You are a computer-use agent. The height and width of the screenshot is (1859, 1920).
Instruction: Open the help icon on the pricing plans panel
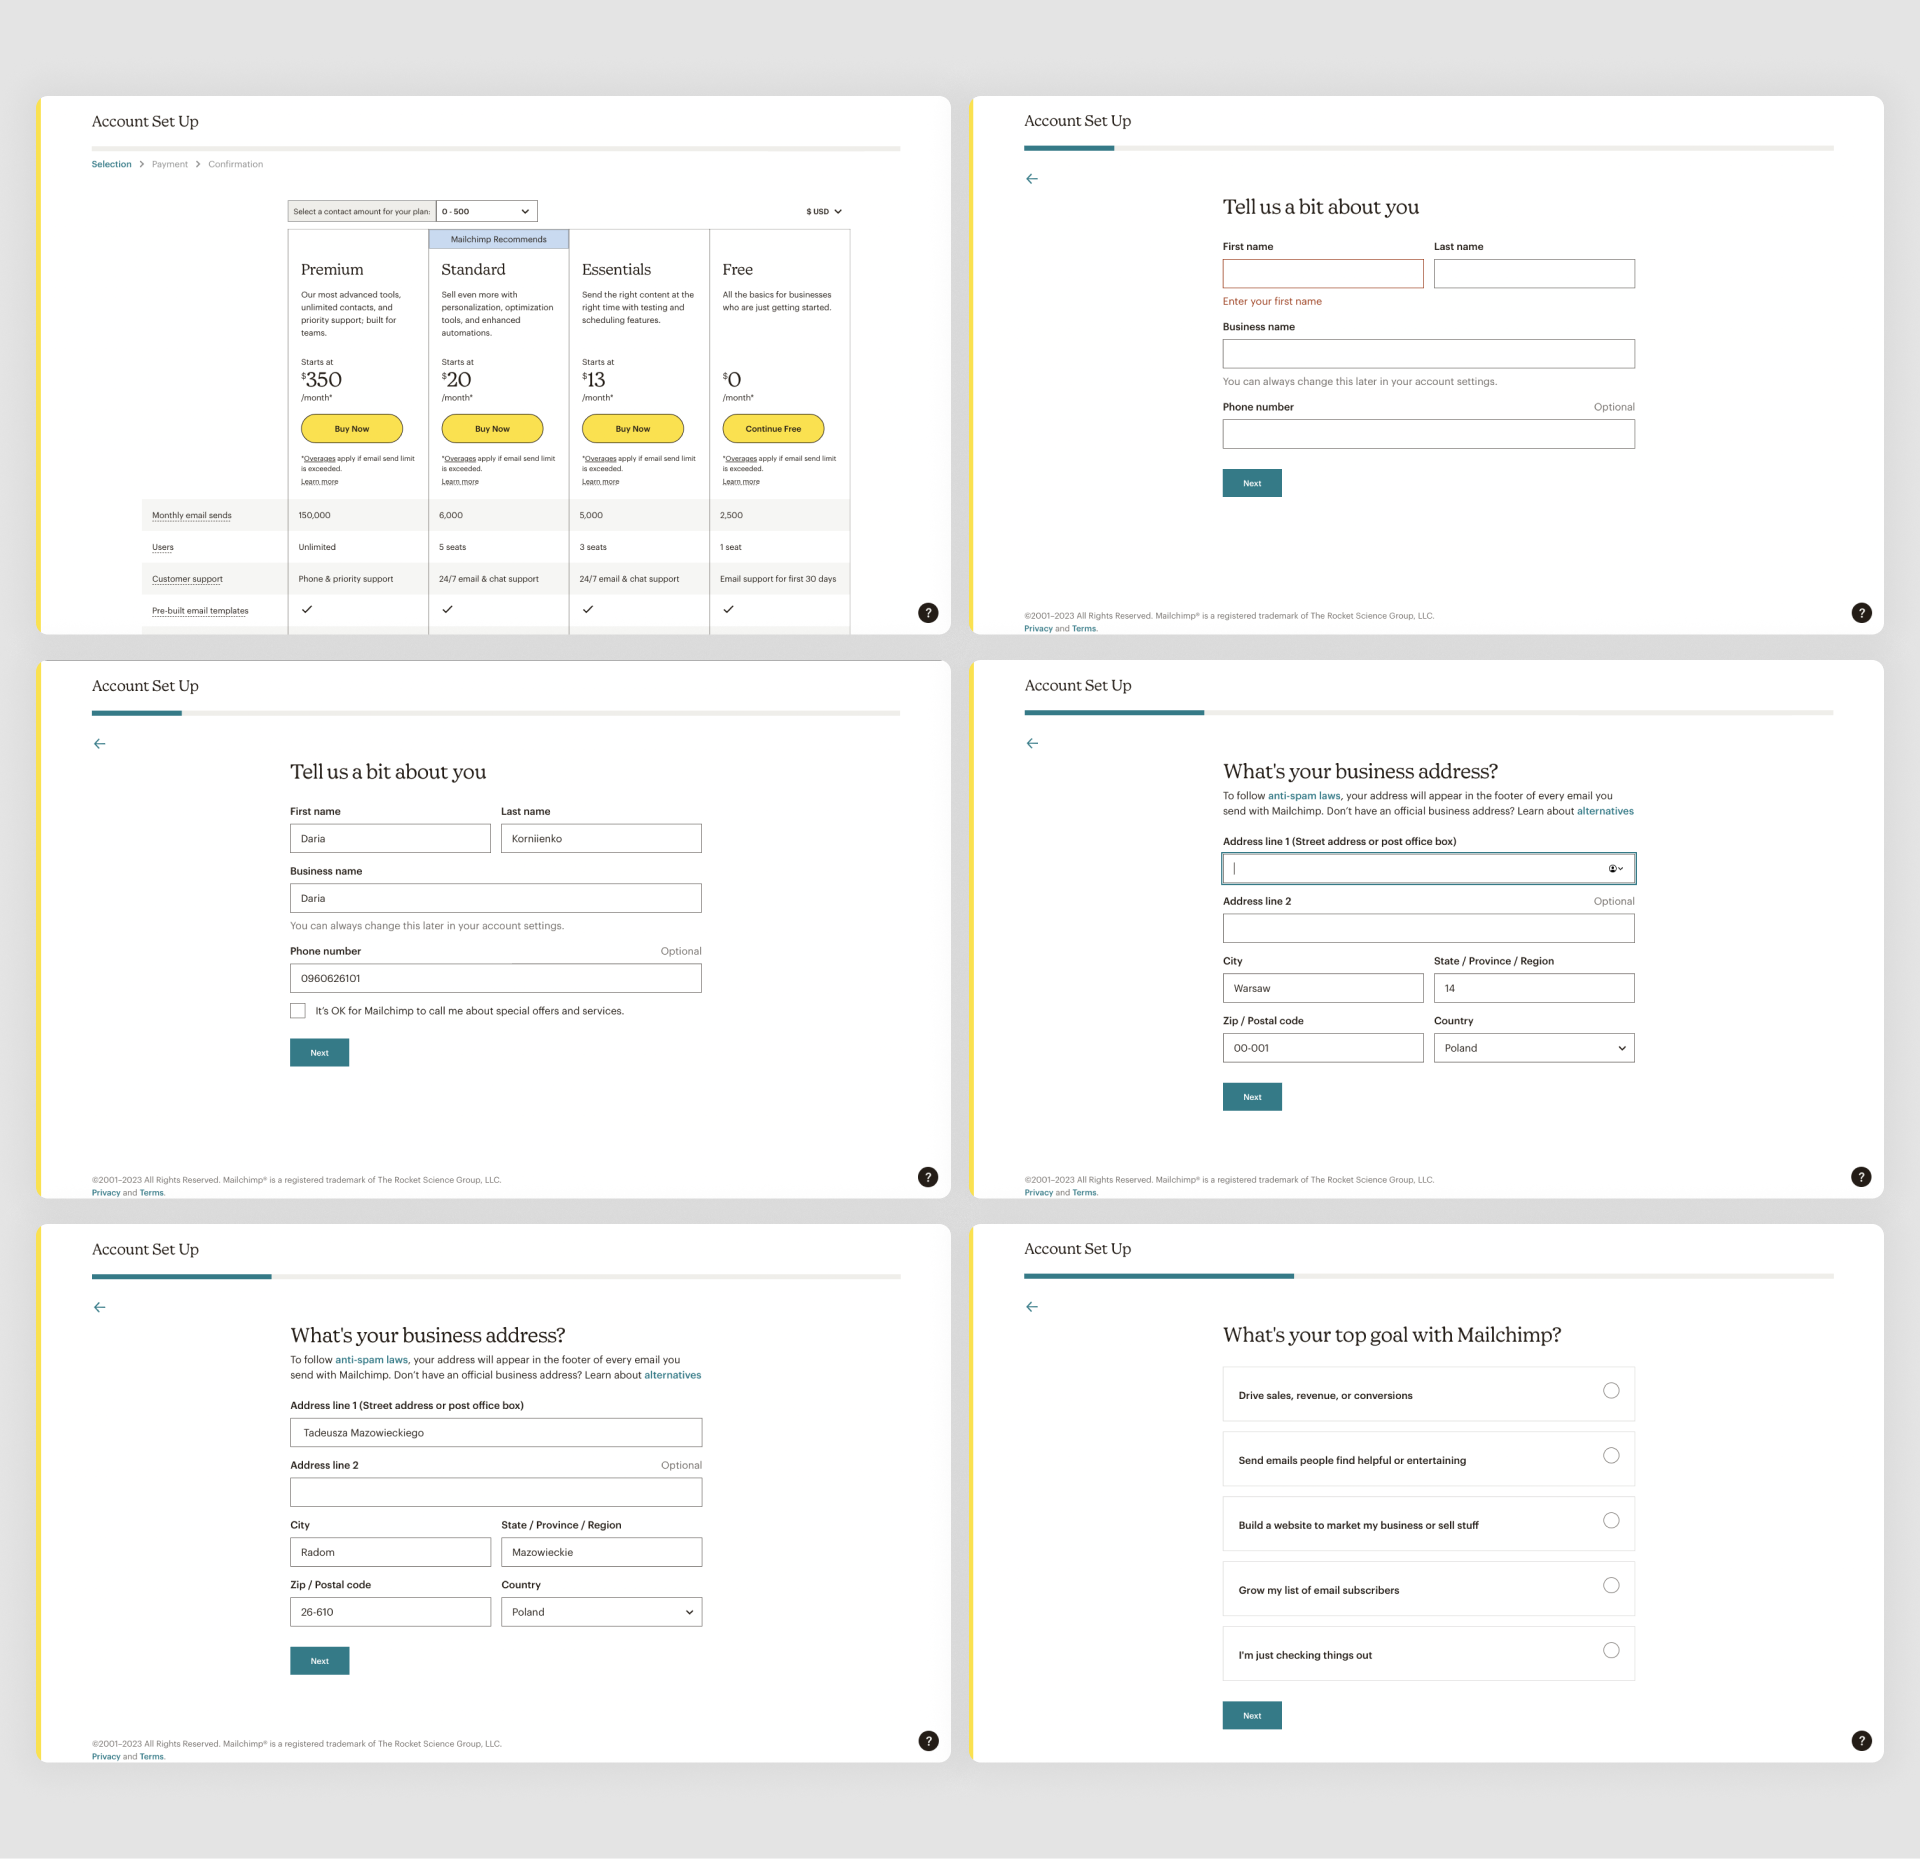(928, 613)
